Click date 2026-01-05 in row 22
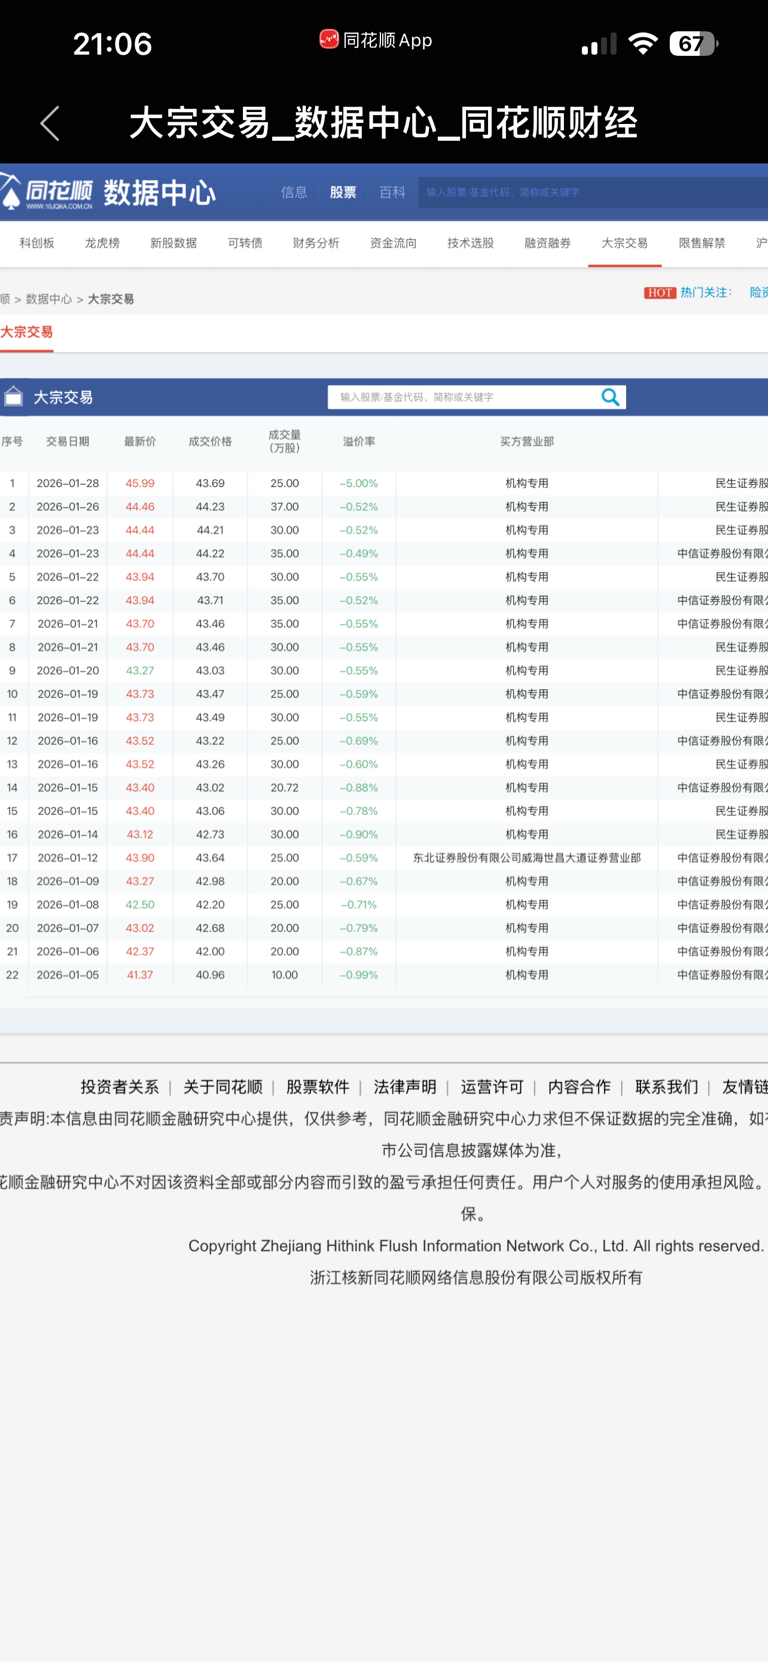Screen dimensions: 768x1662 [x=68, y=975]
